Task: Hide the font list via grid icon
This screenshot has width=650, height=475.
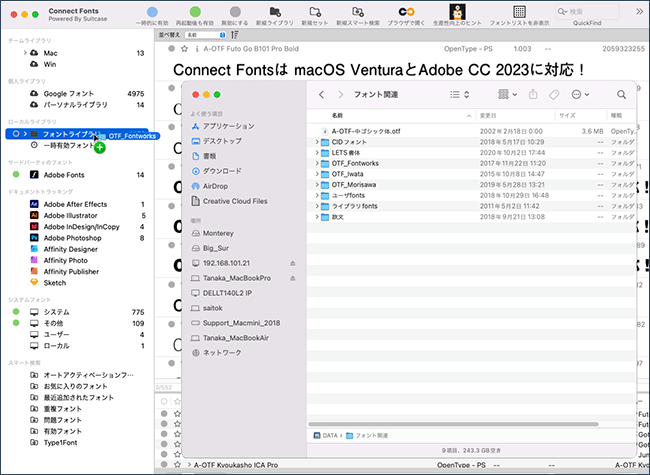Action: 519,12
